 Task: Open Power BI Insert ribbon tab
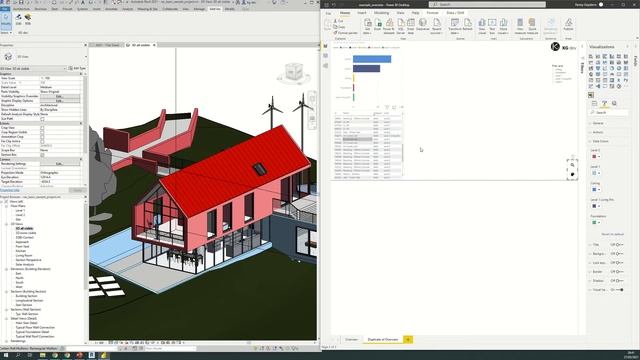point(362,13)
